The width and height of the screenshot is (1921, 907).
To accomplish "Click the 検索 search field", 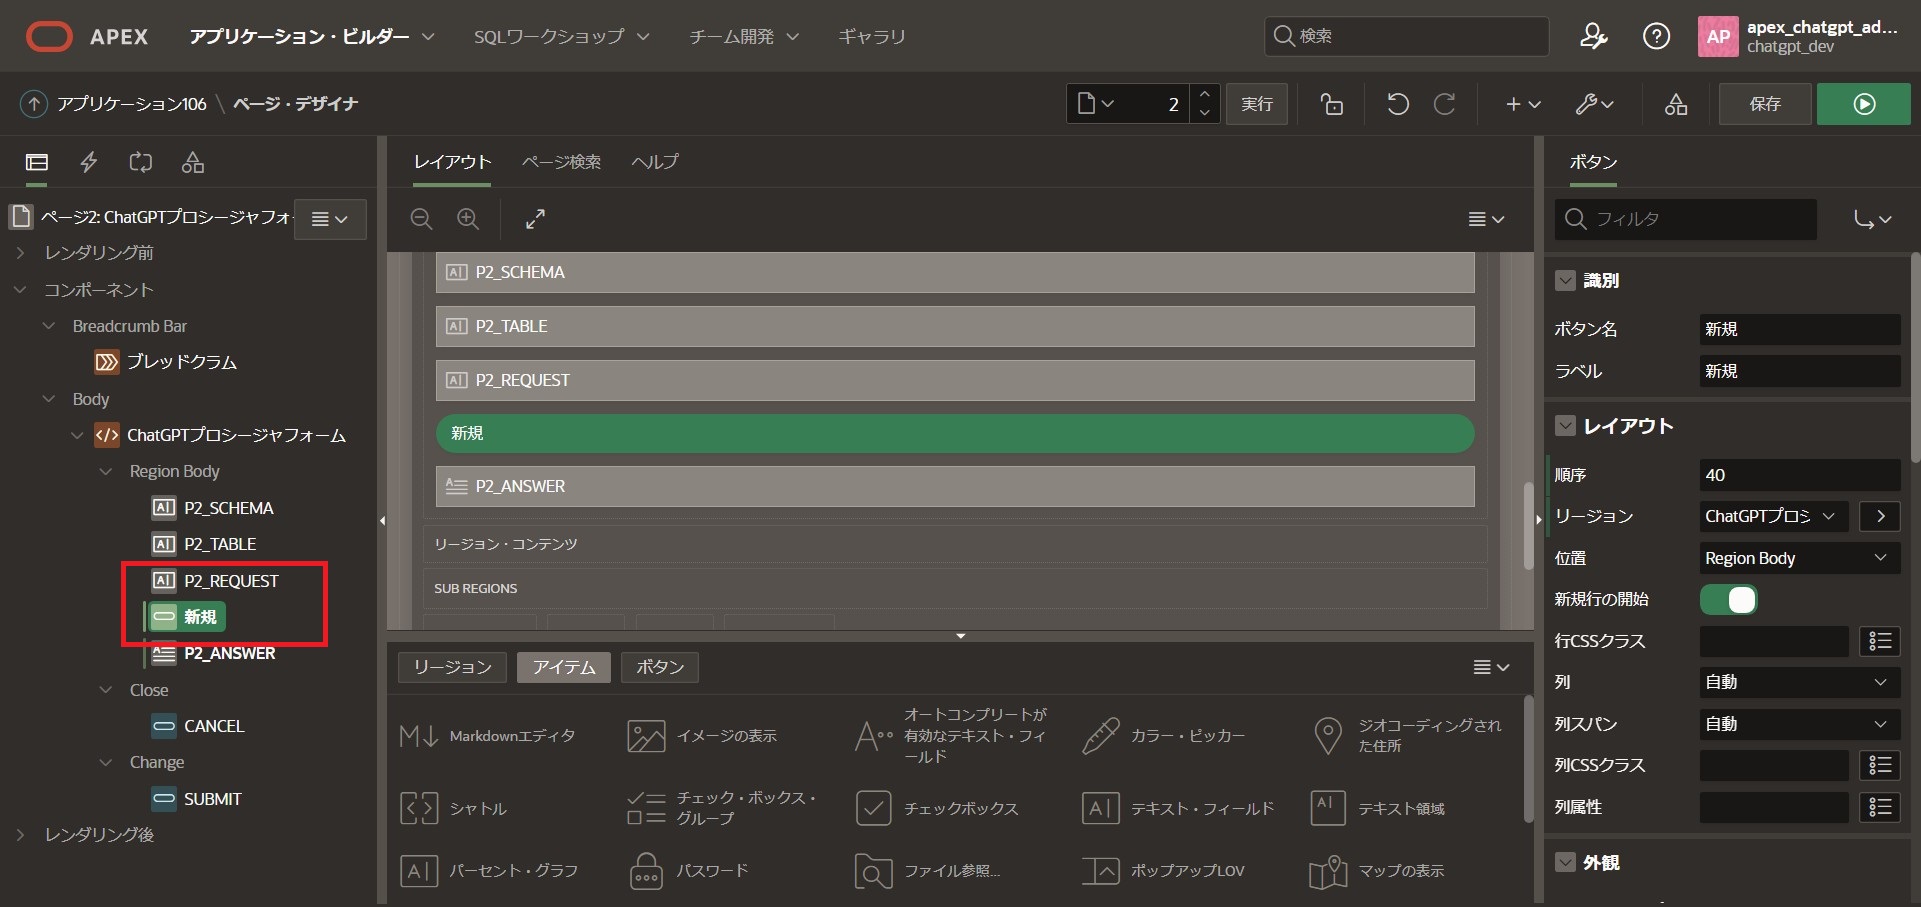I will tap(1406, 37).
